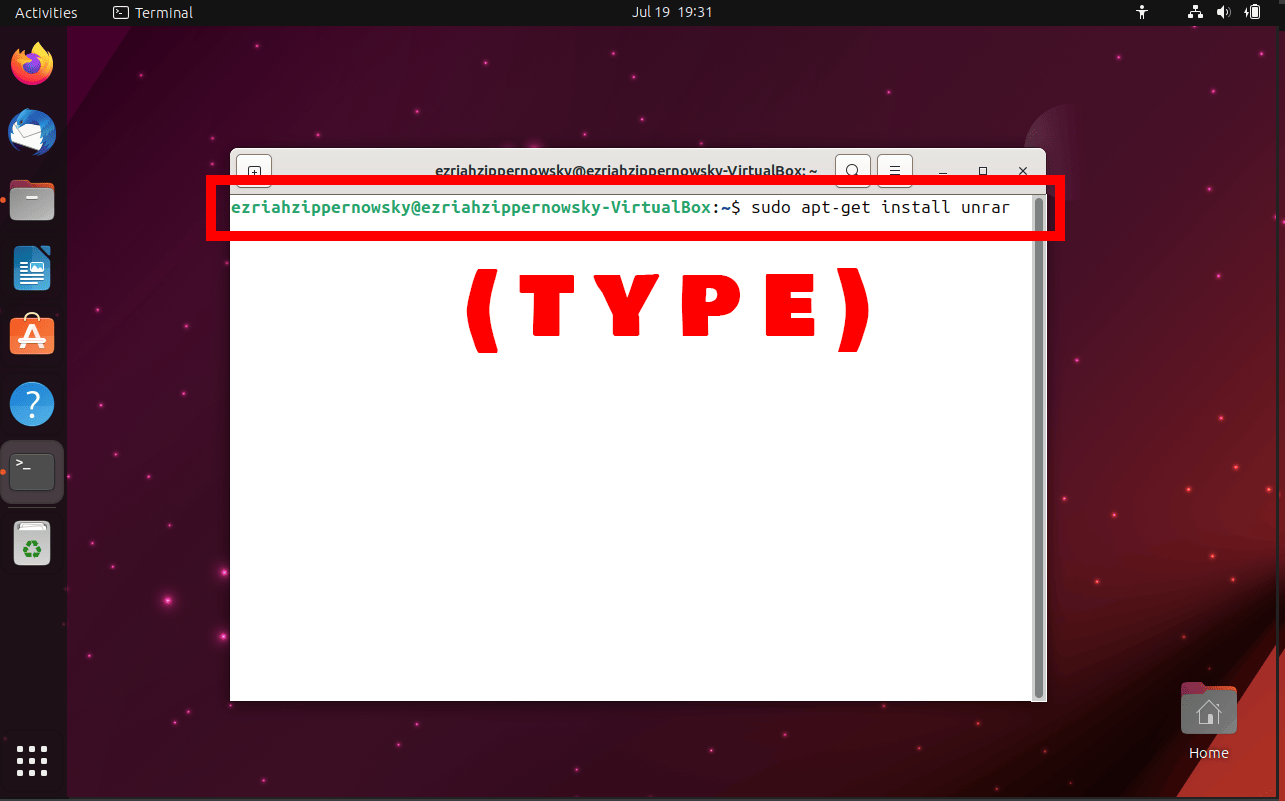Select the Terminal icon in the dock
Image resolution: width=1285 pixels, height=801 pixels.
point(32,470)
